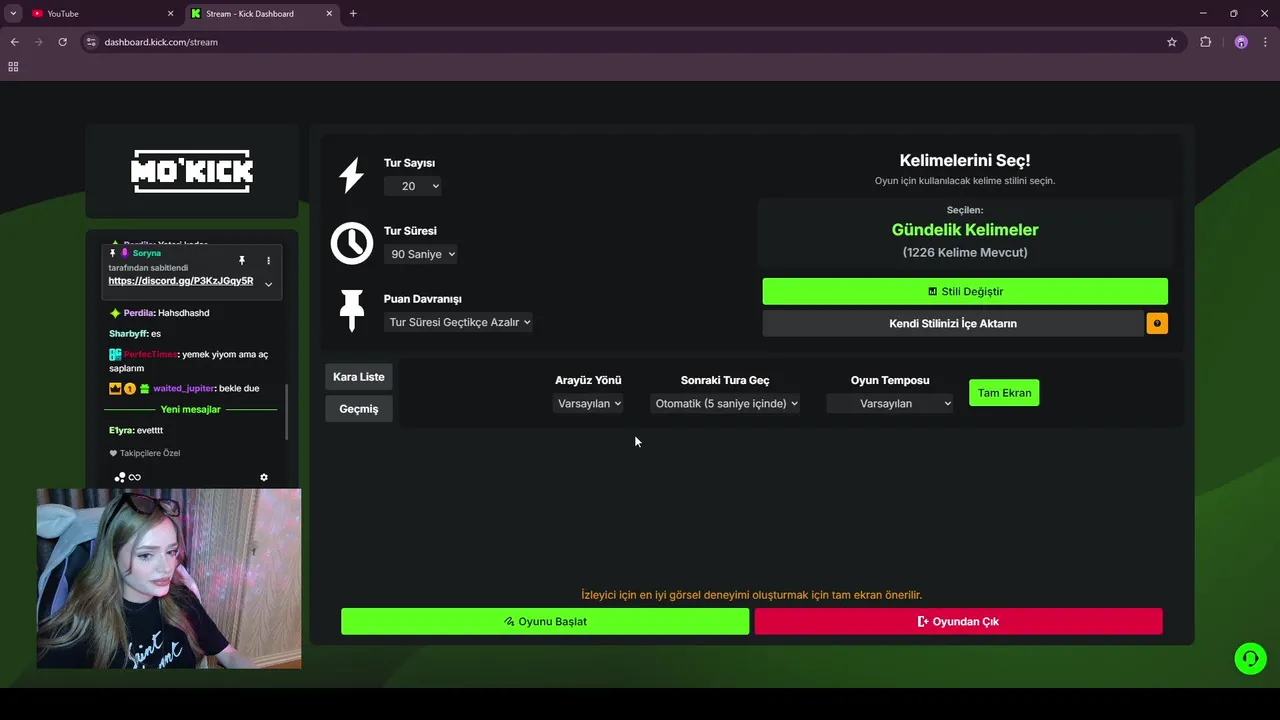The height and width of the screenshot is (720, 1280).
Task: Click Stili Değiştir button
Action: (x=965, y=291)
